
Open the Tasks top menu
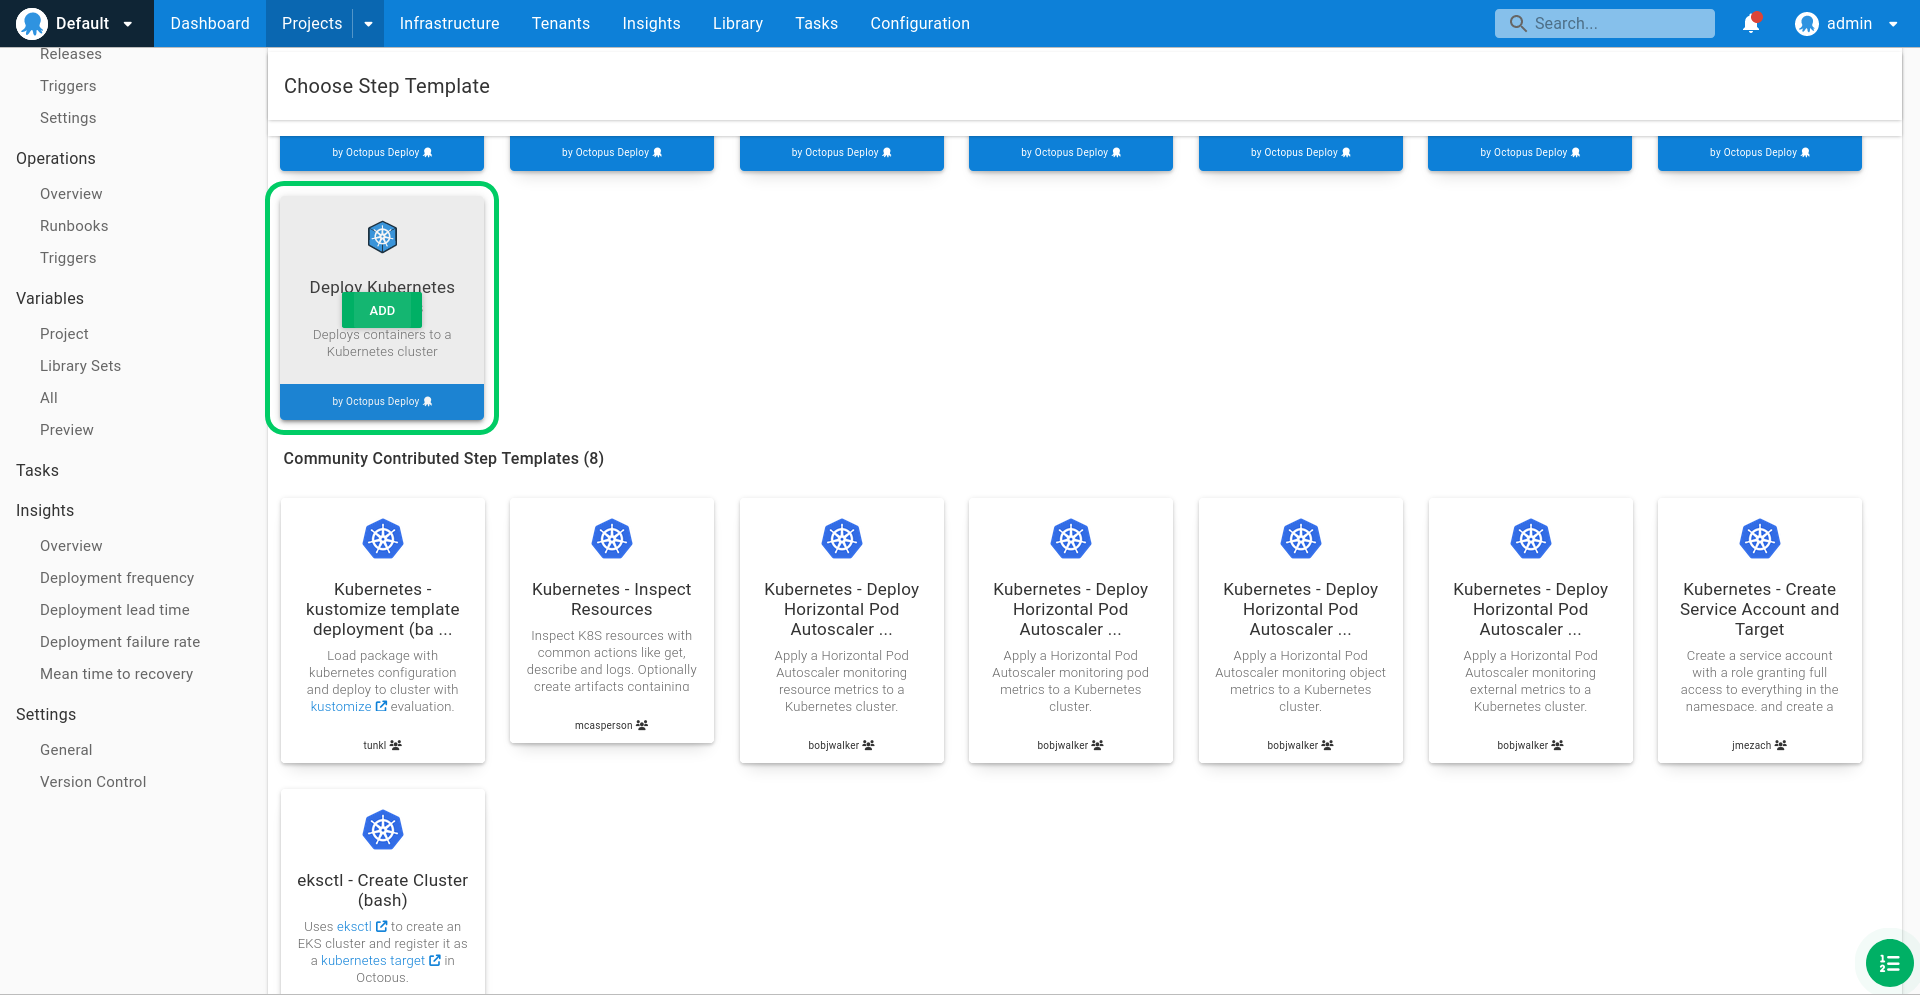click(x=816, y=23)
